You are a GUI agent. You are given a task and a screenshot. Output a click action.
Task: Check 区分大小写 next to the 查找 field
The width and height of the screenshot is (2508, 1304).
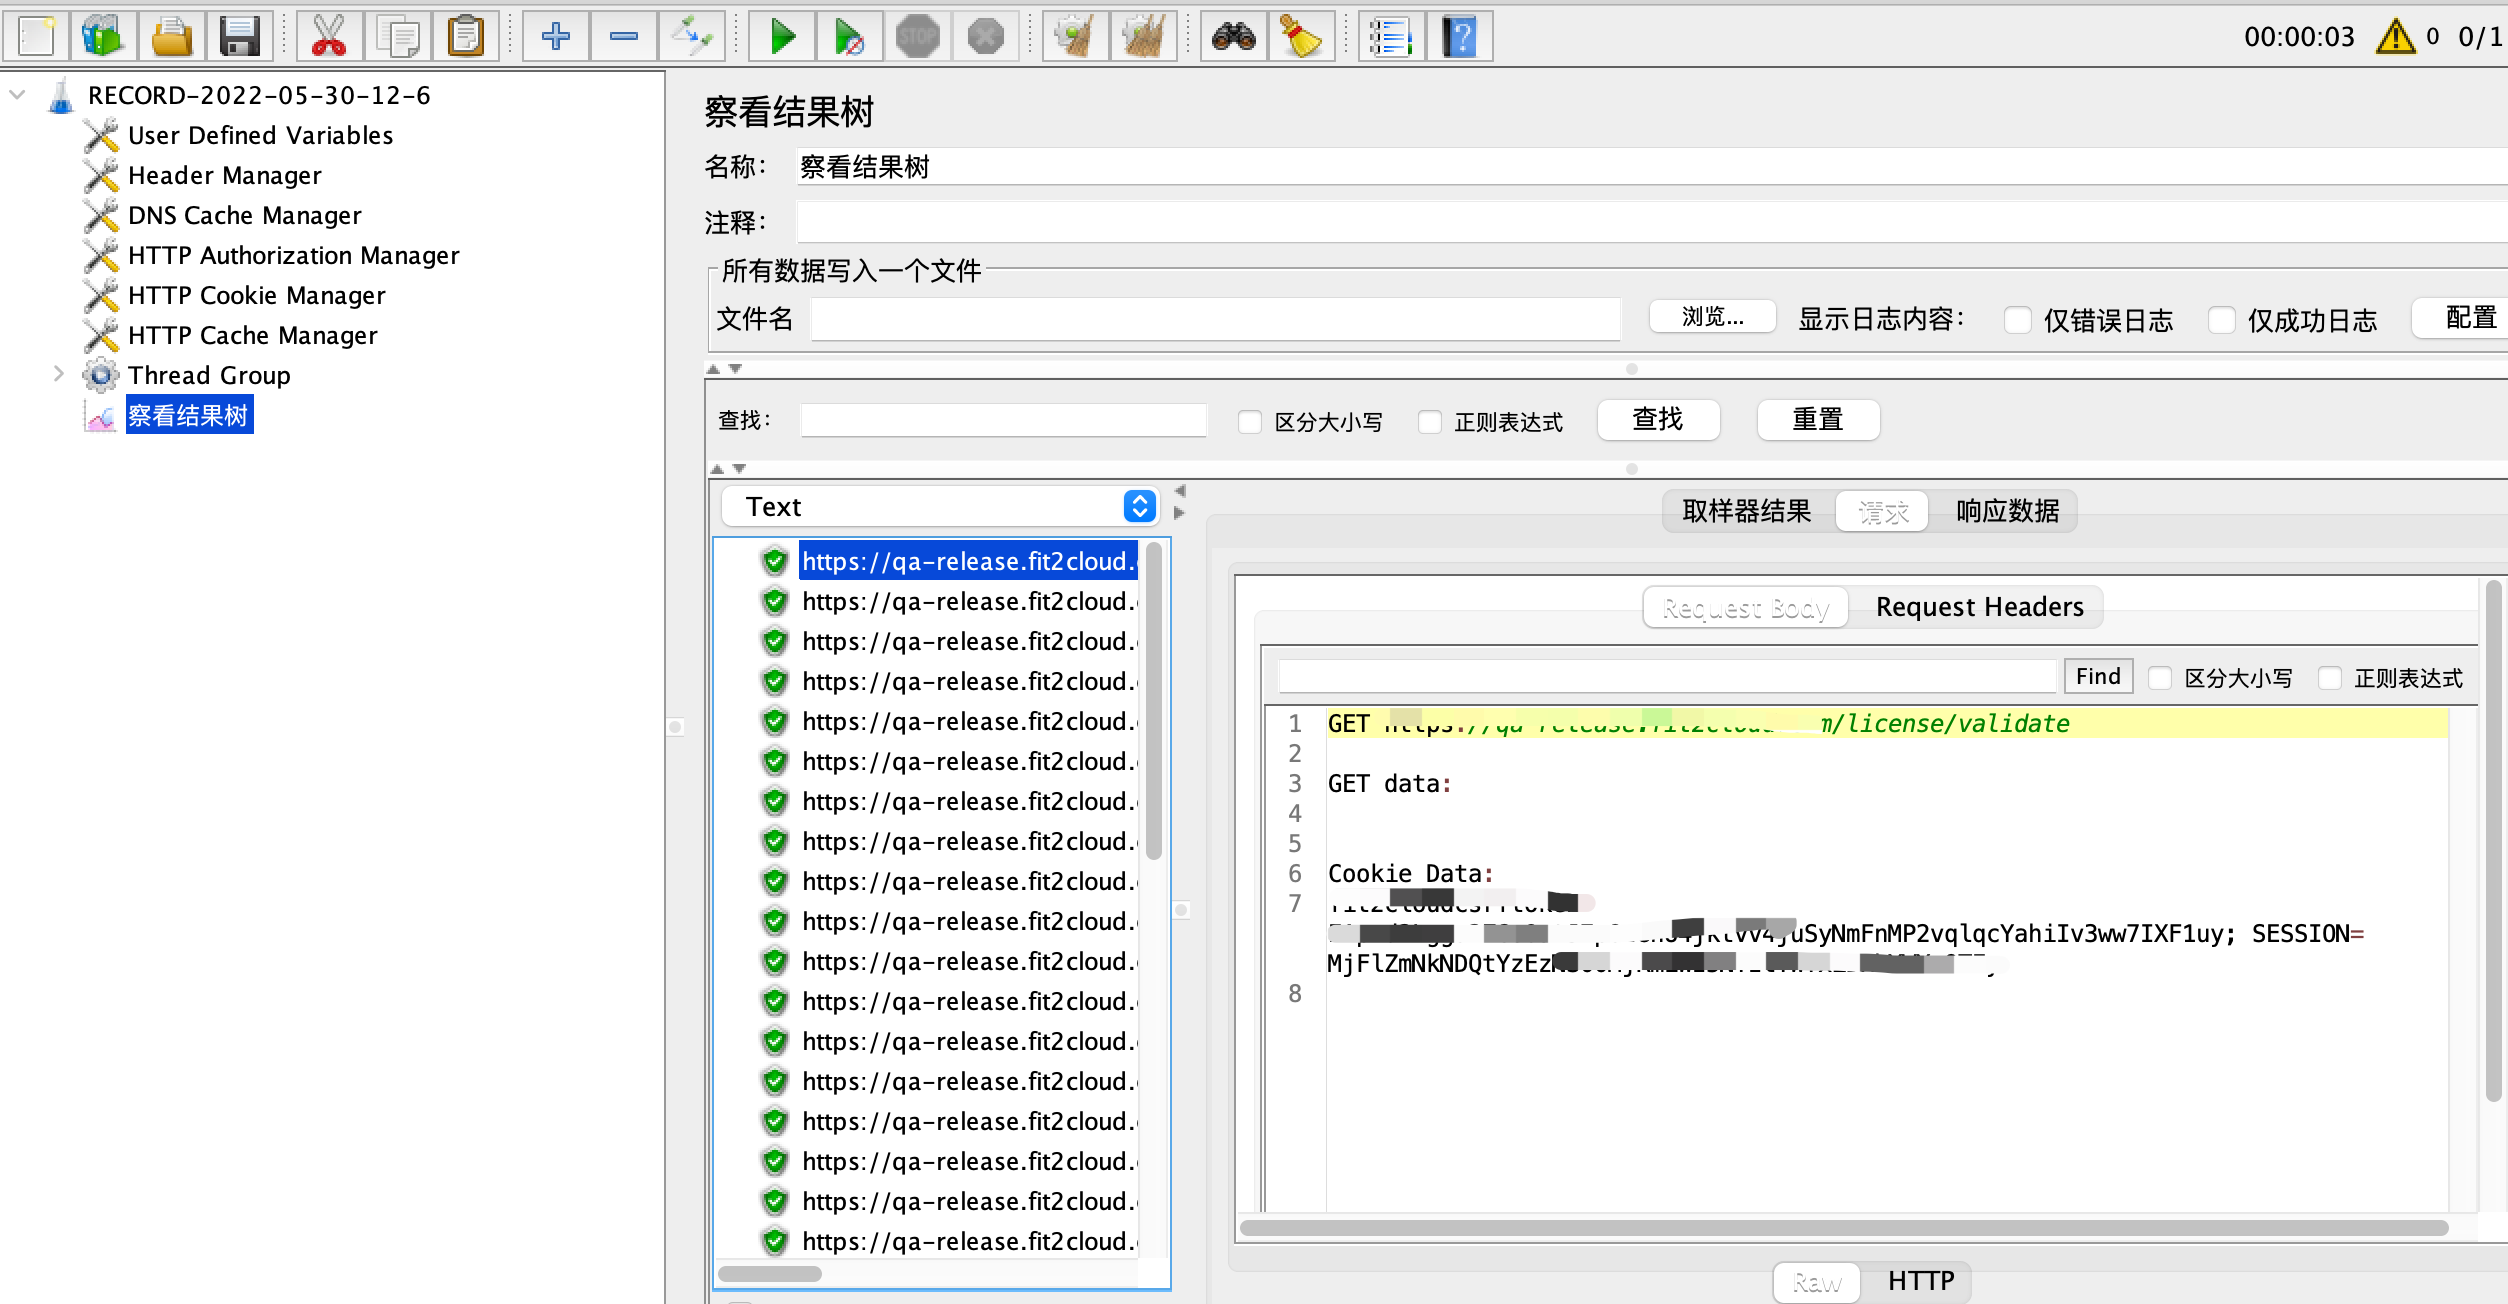point(1249,422)
